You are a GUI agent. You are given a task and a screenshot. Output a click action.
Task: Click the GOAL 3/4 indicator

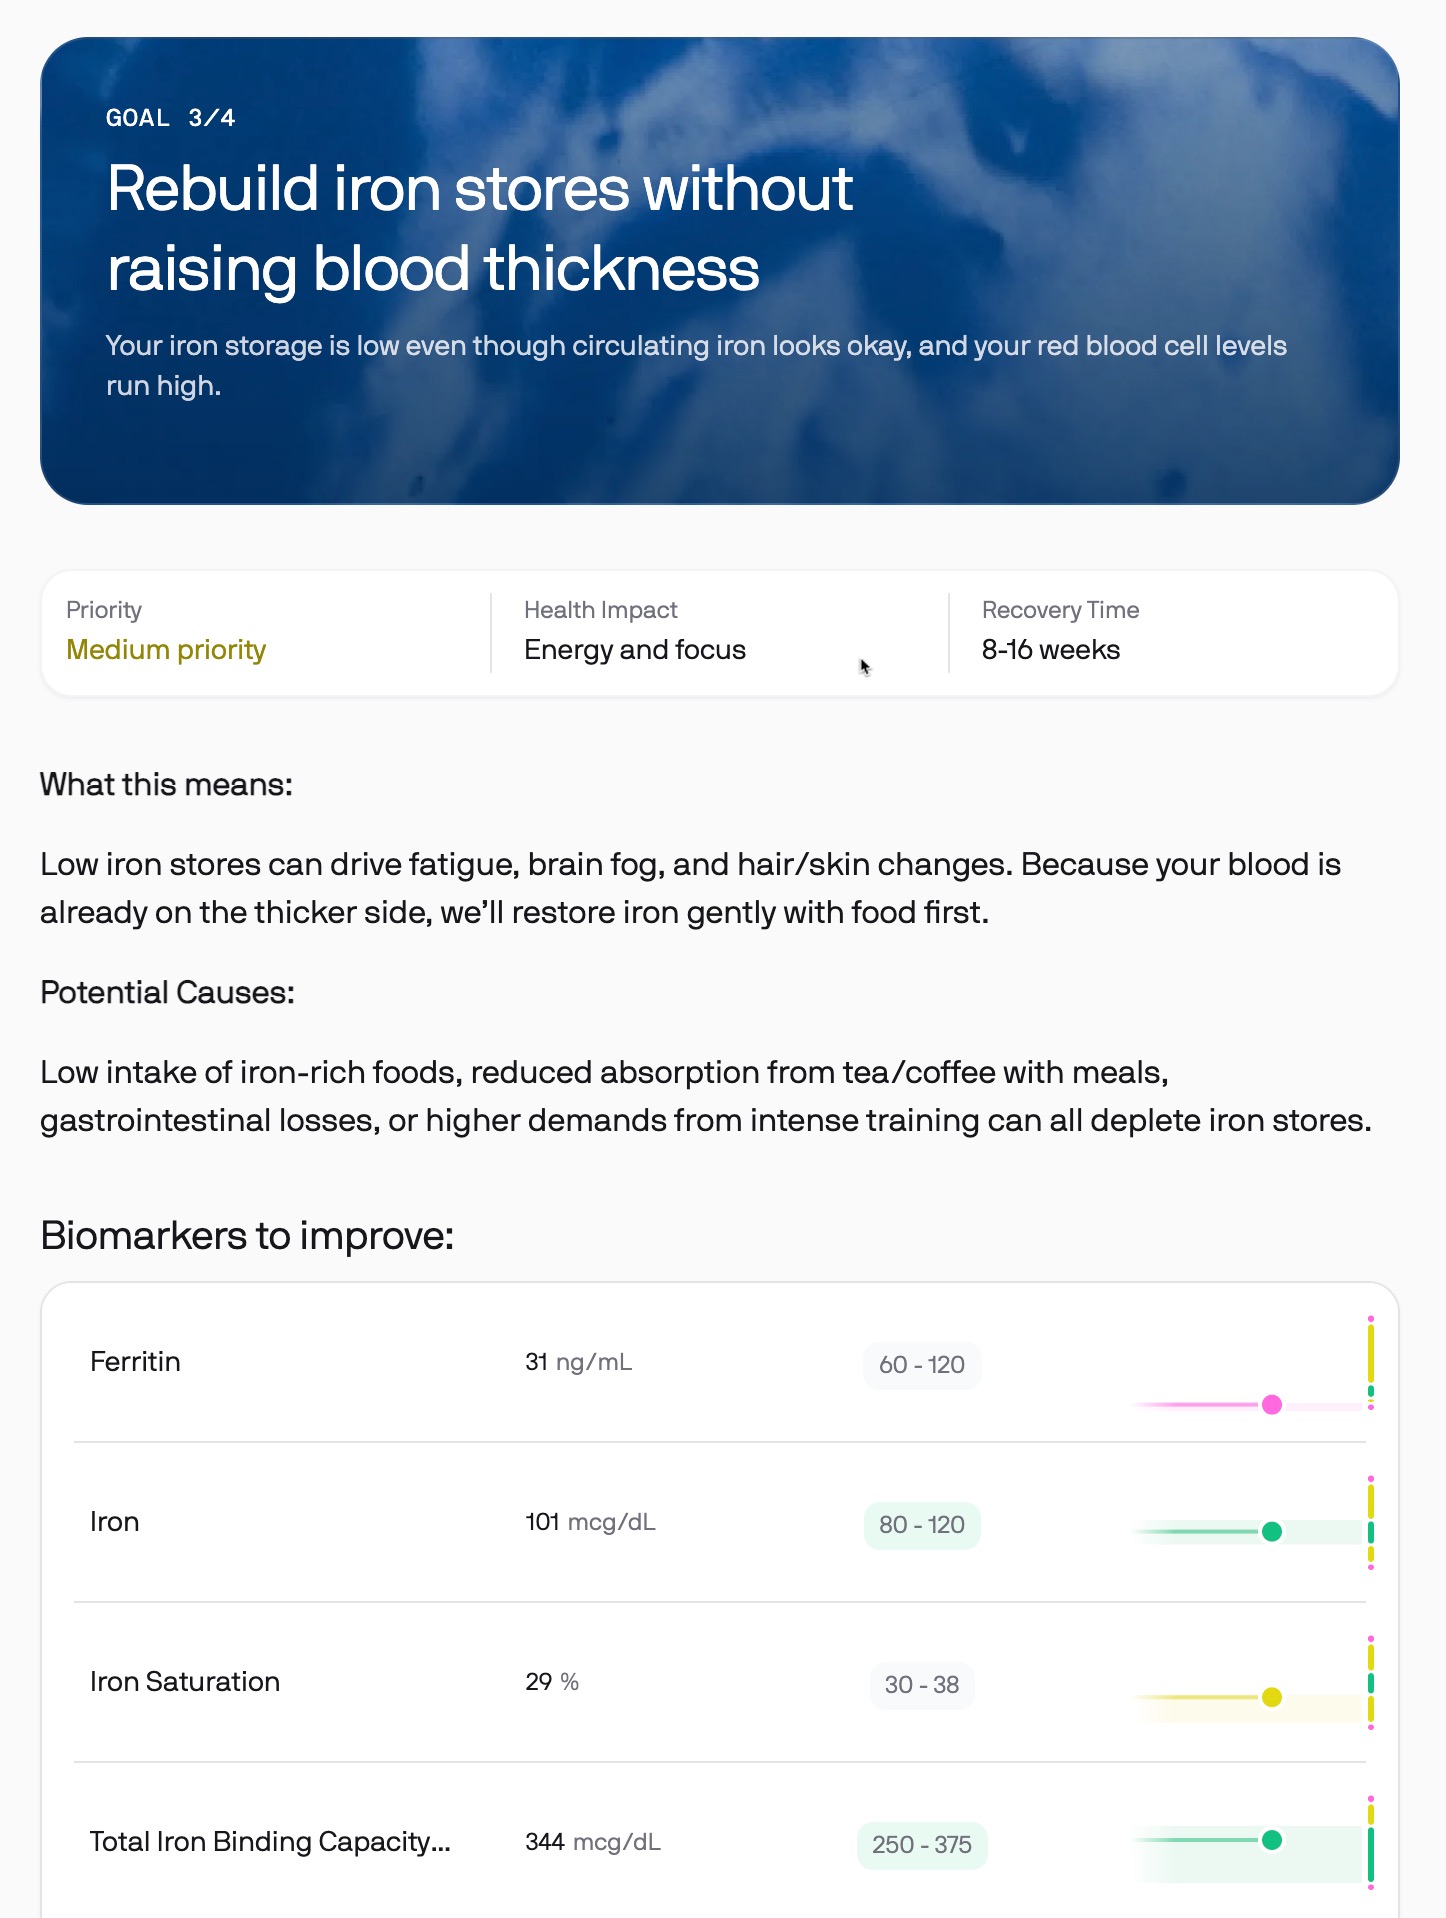(x=170, y=118)
